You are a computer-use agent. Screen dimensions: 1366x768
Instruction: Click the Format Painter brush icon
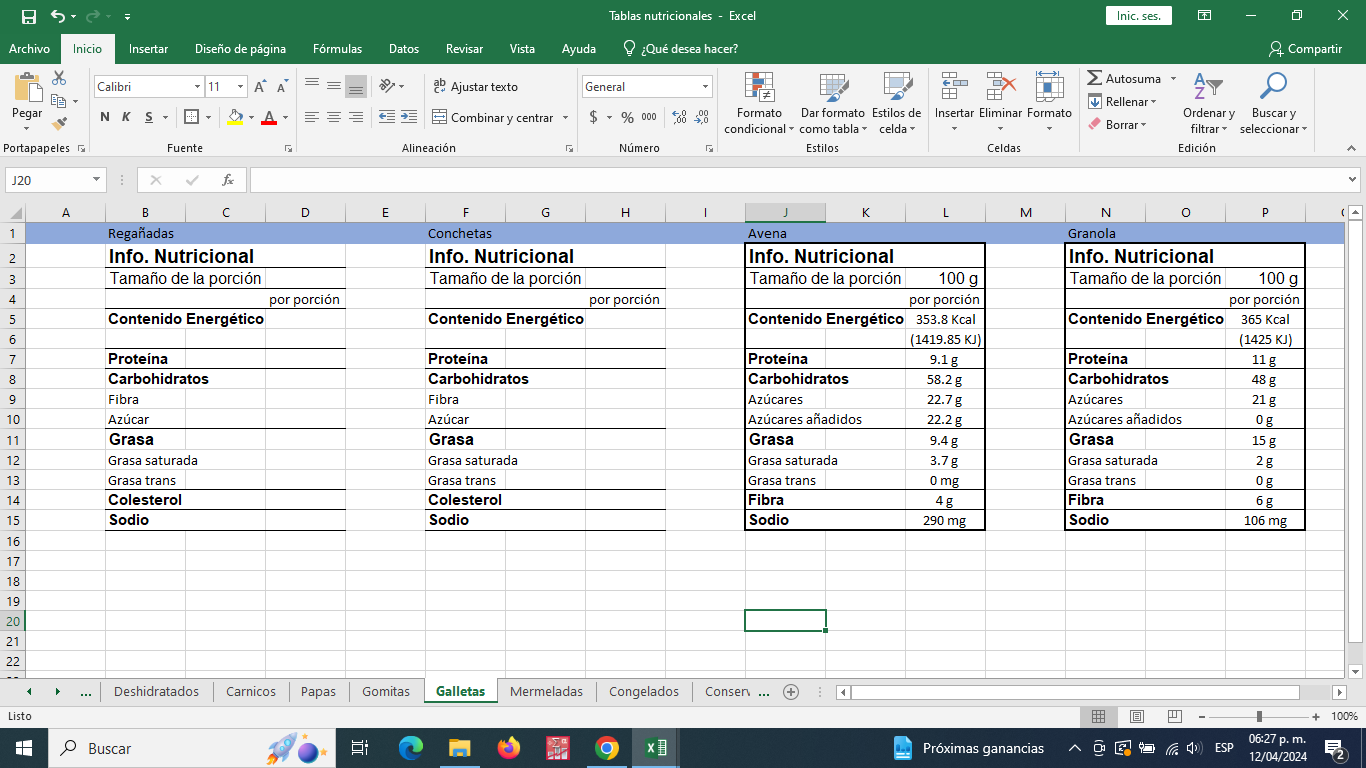[x=59, y=124]
